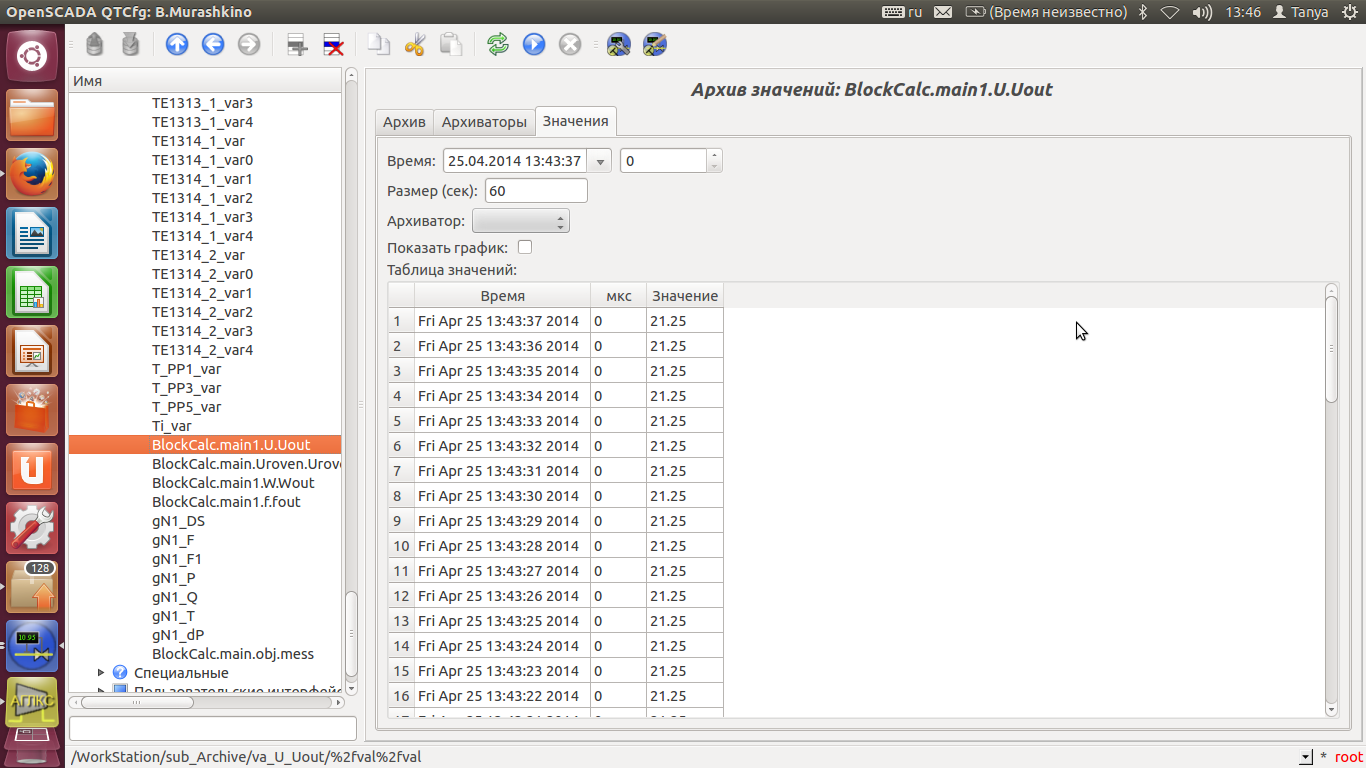Screen dimensions: 1366x768
Task: Click the Load from database toolbar icon
Action: [x=94, y=44]
